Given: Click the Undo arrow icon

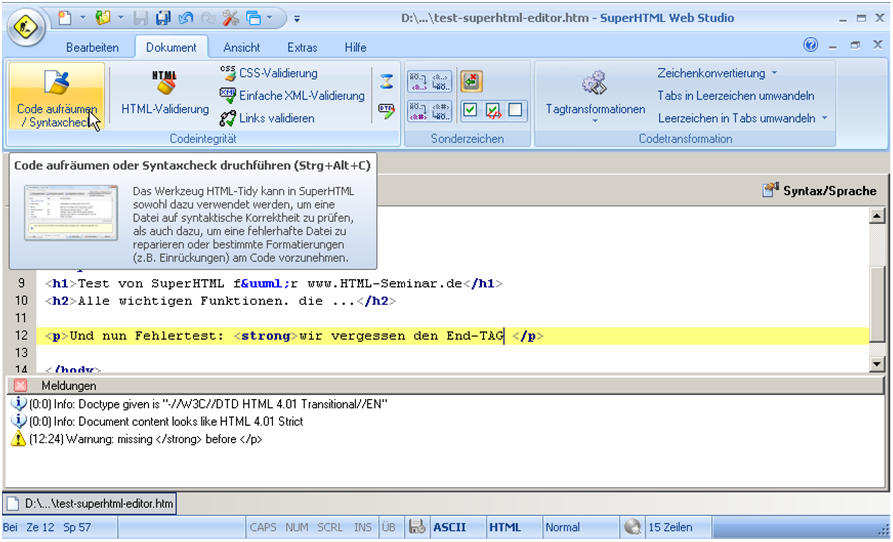Looking at the screenshot, I should tap(186, 18).
